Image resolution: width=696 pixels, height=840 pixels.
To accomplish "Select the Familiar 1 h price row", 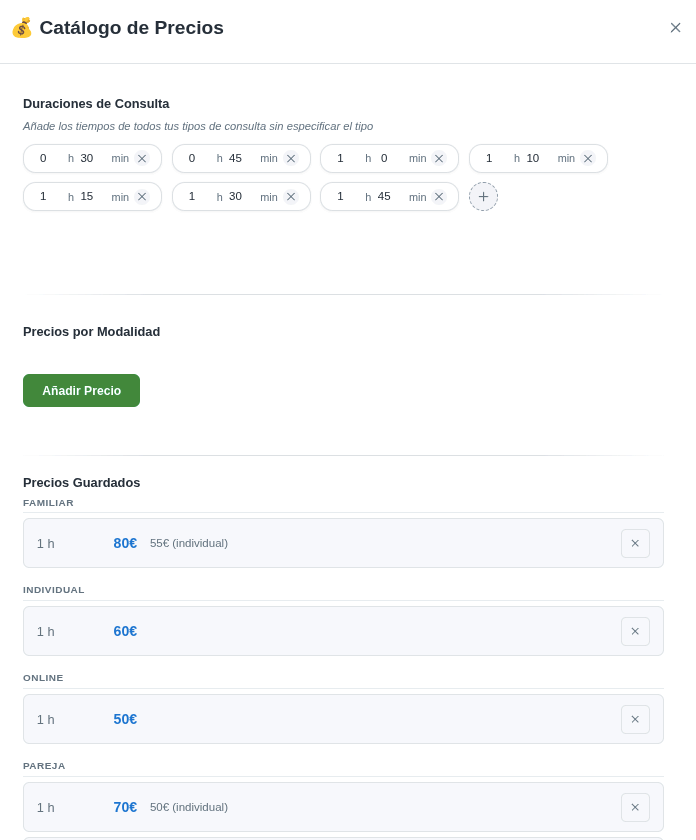I will coord(343,543).
